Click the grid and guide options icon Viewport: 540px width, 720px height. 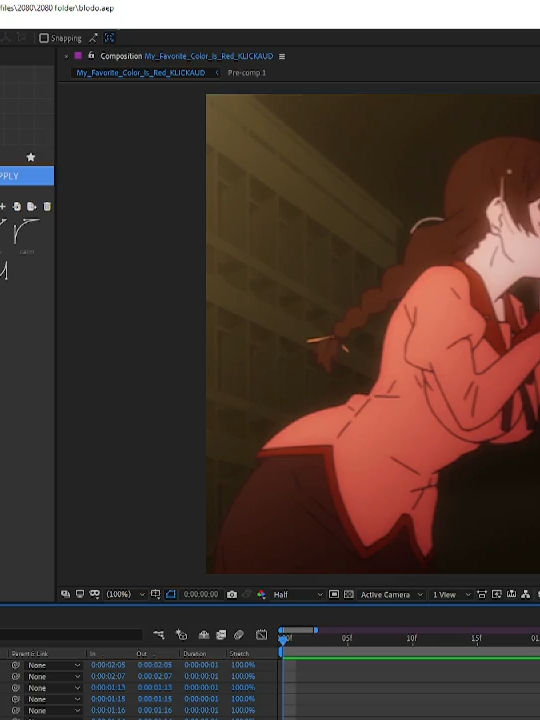coord(156,594)
